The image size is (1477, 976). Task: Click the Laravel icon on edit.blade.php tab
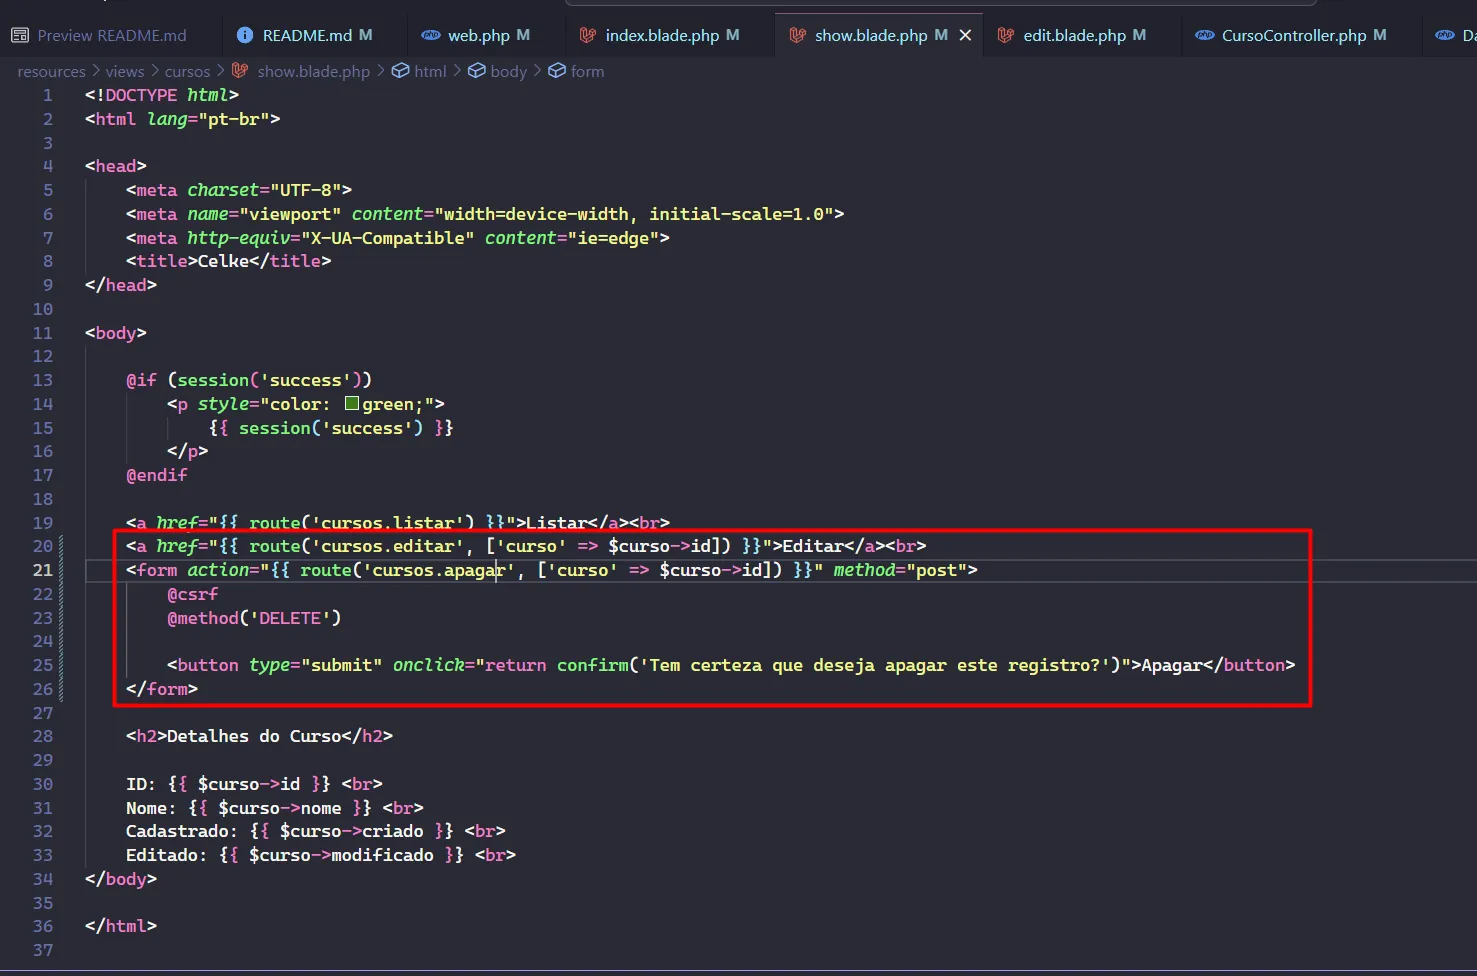[x=1006, y=35]
